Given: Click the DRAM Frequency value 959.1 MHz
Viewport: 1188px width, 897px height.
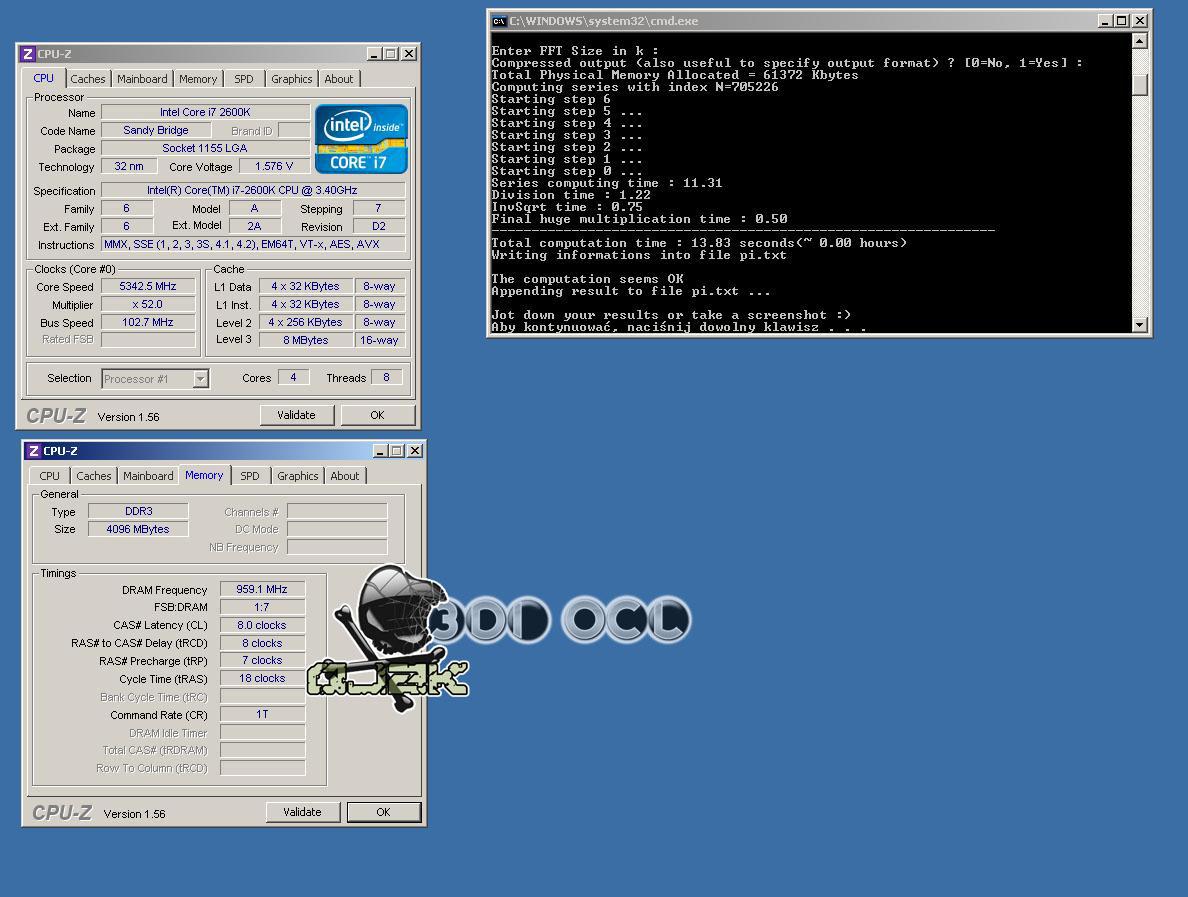Looking at the screenshot, I should pos(262,589).
